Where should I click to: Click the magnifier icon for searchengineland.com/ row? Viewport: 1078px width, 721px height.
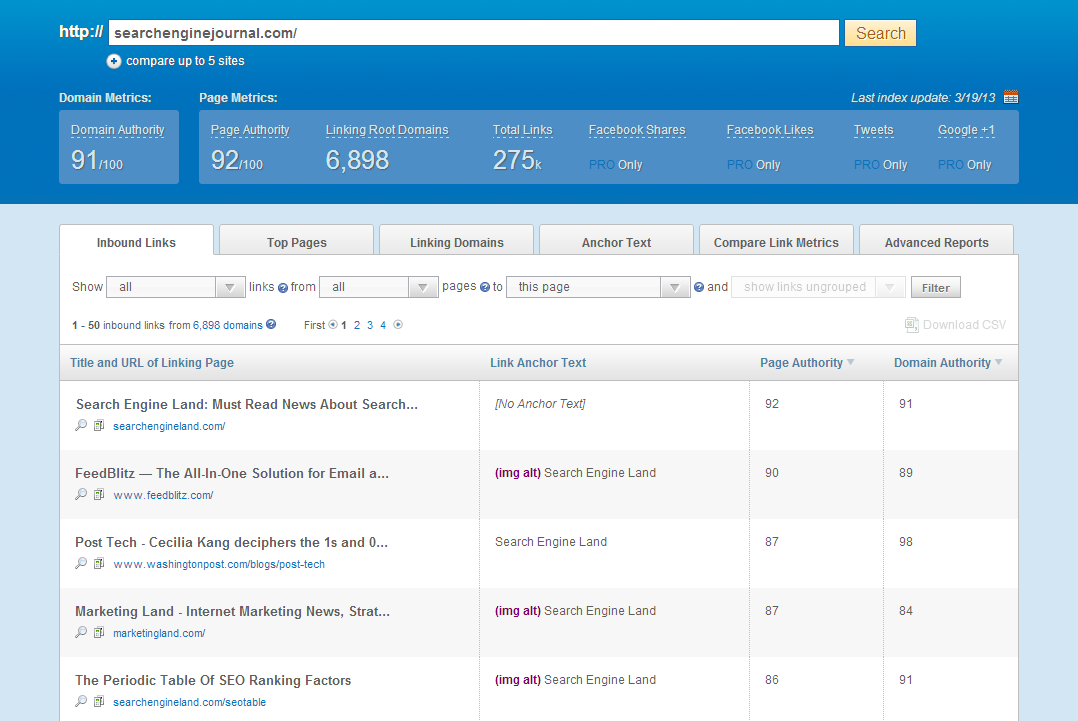[81, 425]
